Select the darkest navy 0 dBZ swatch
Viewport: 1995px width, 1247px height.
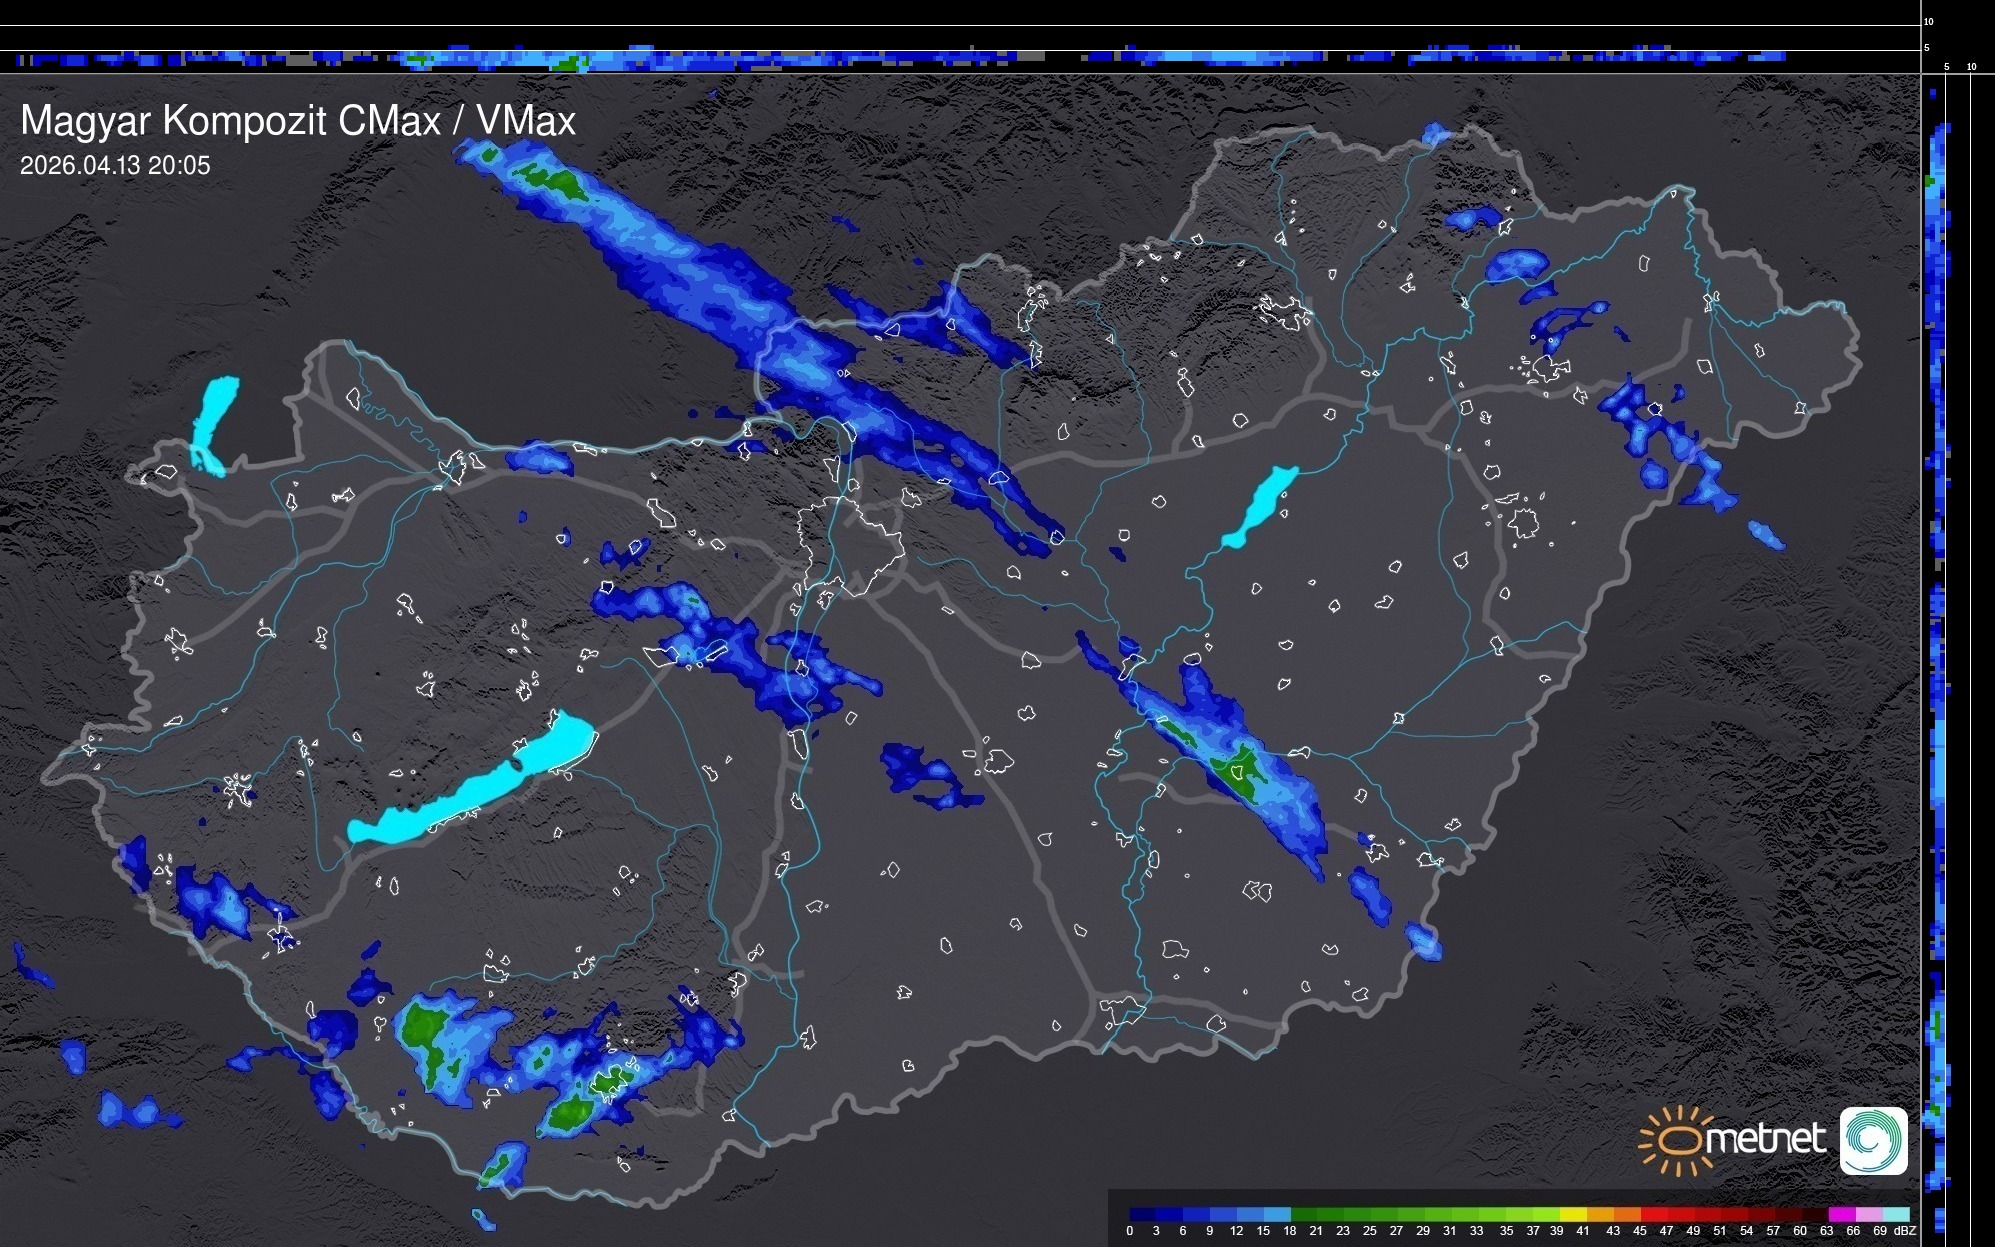[x=1142, y=1214]
